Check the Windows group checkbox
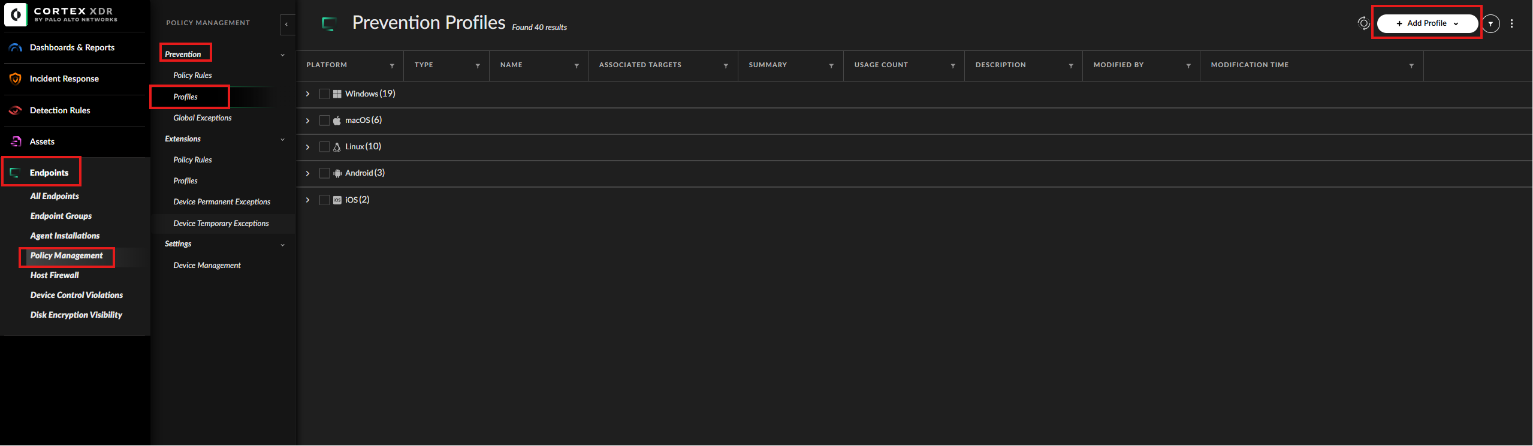The height and width of the screenshot is (446, 1533). click(324, 94)
